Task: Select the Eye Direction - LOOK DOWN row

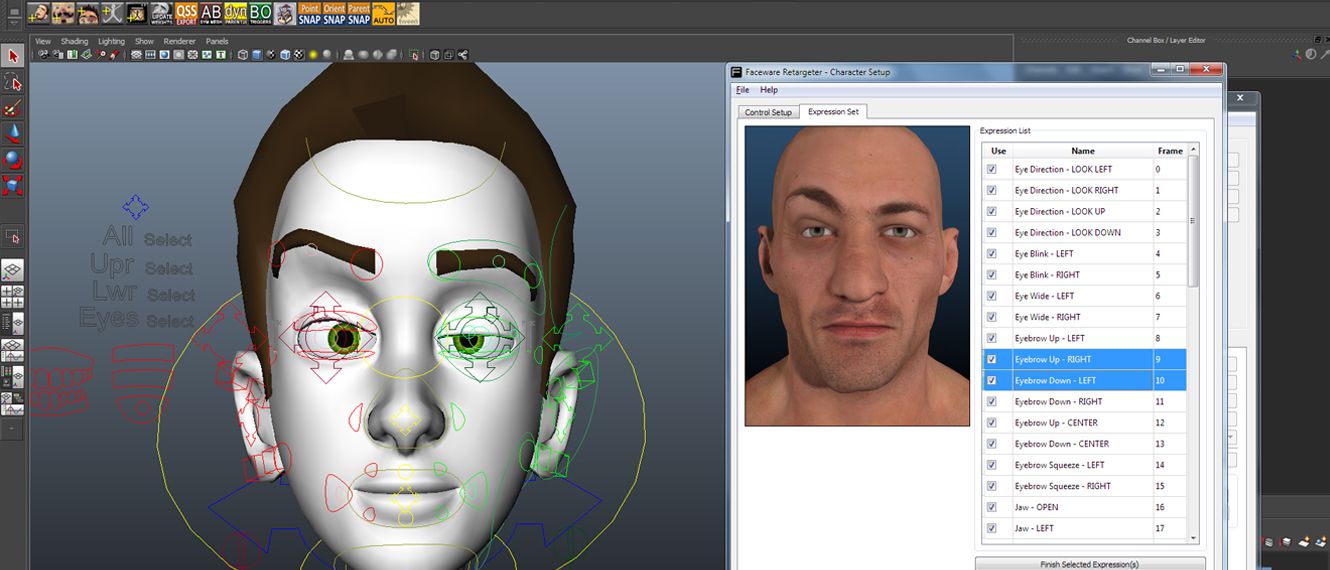Action: 1085,233
